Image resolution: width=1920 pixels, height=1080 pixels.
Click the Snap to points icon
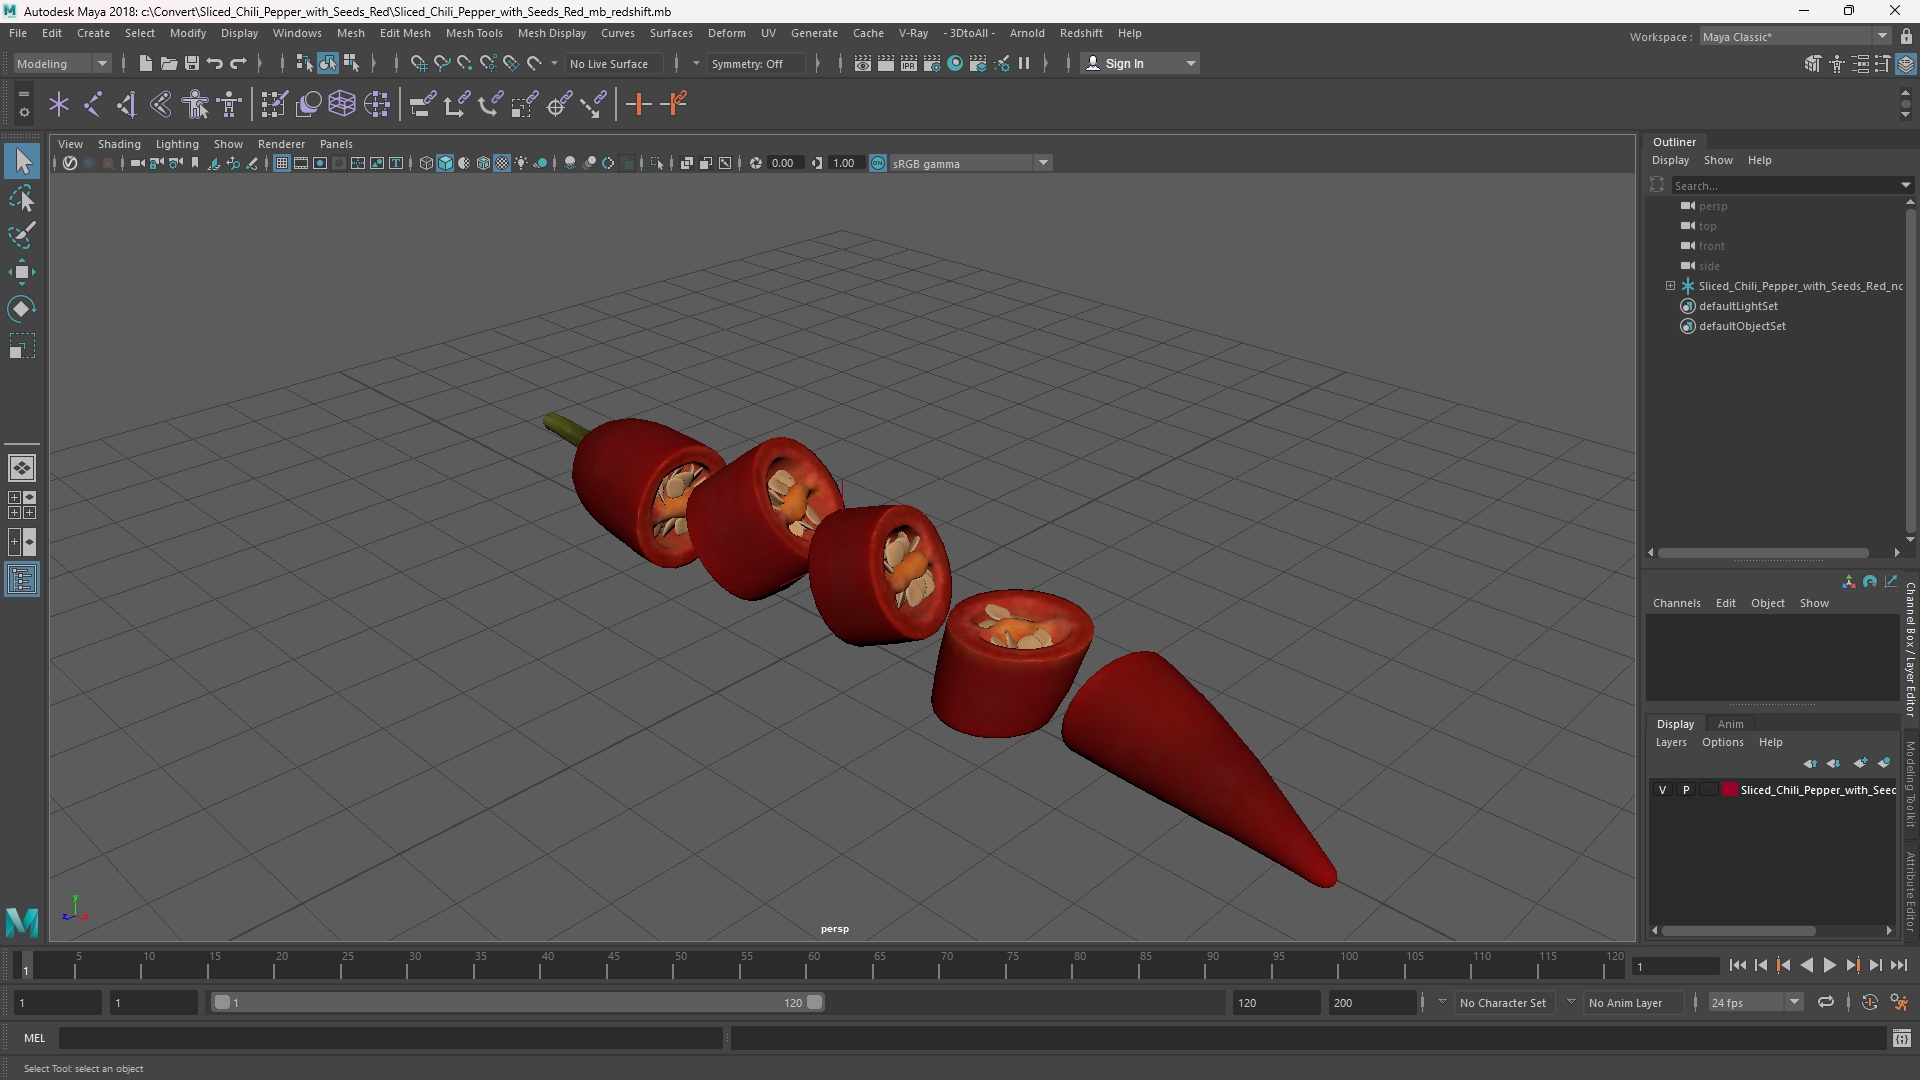point(464,64)
